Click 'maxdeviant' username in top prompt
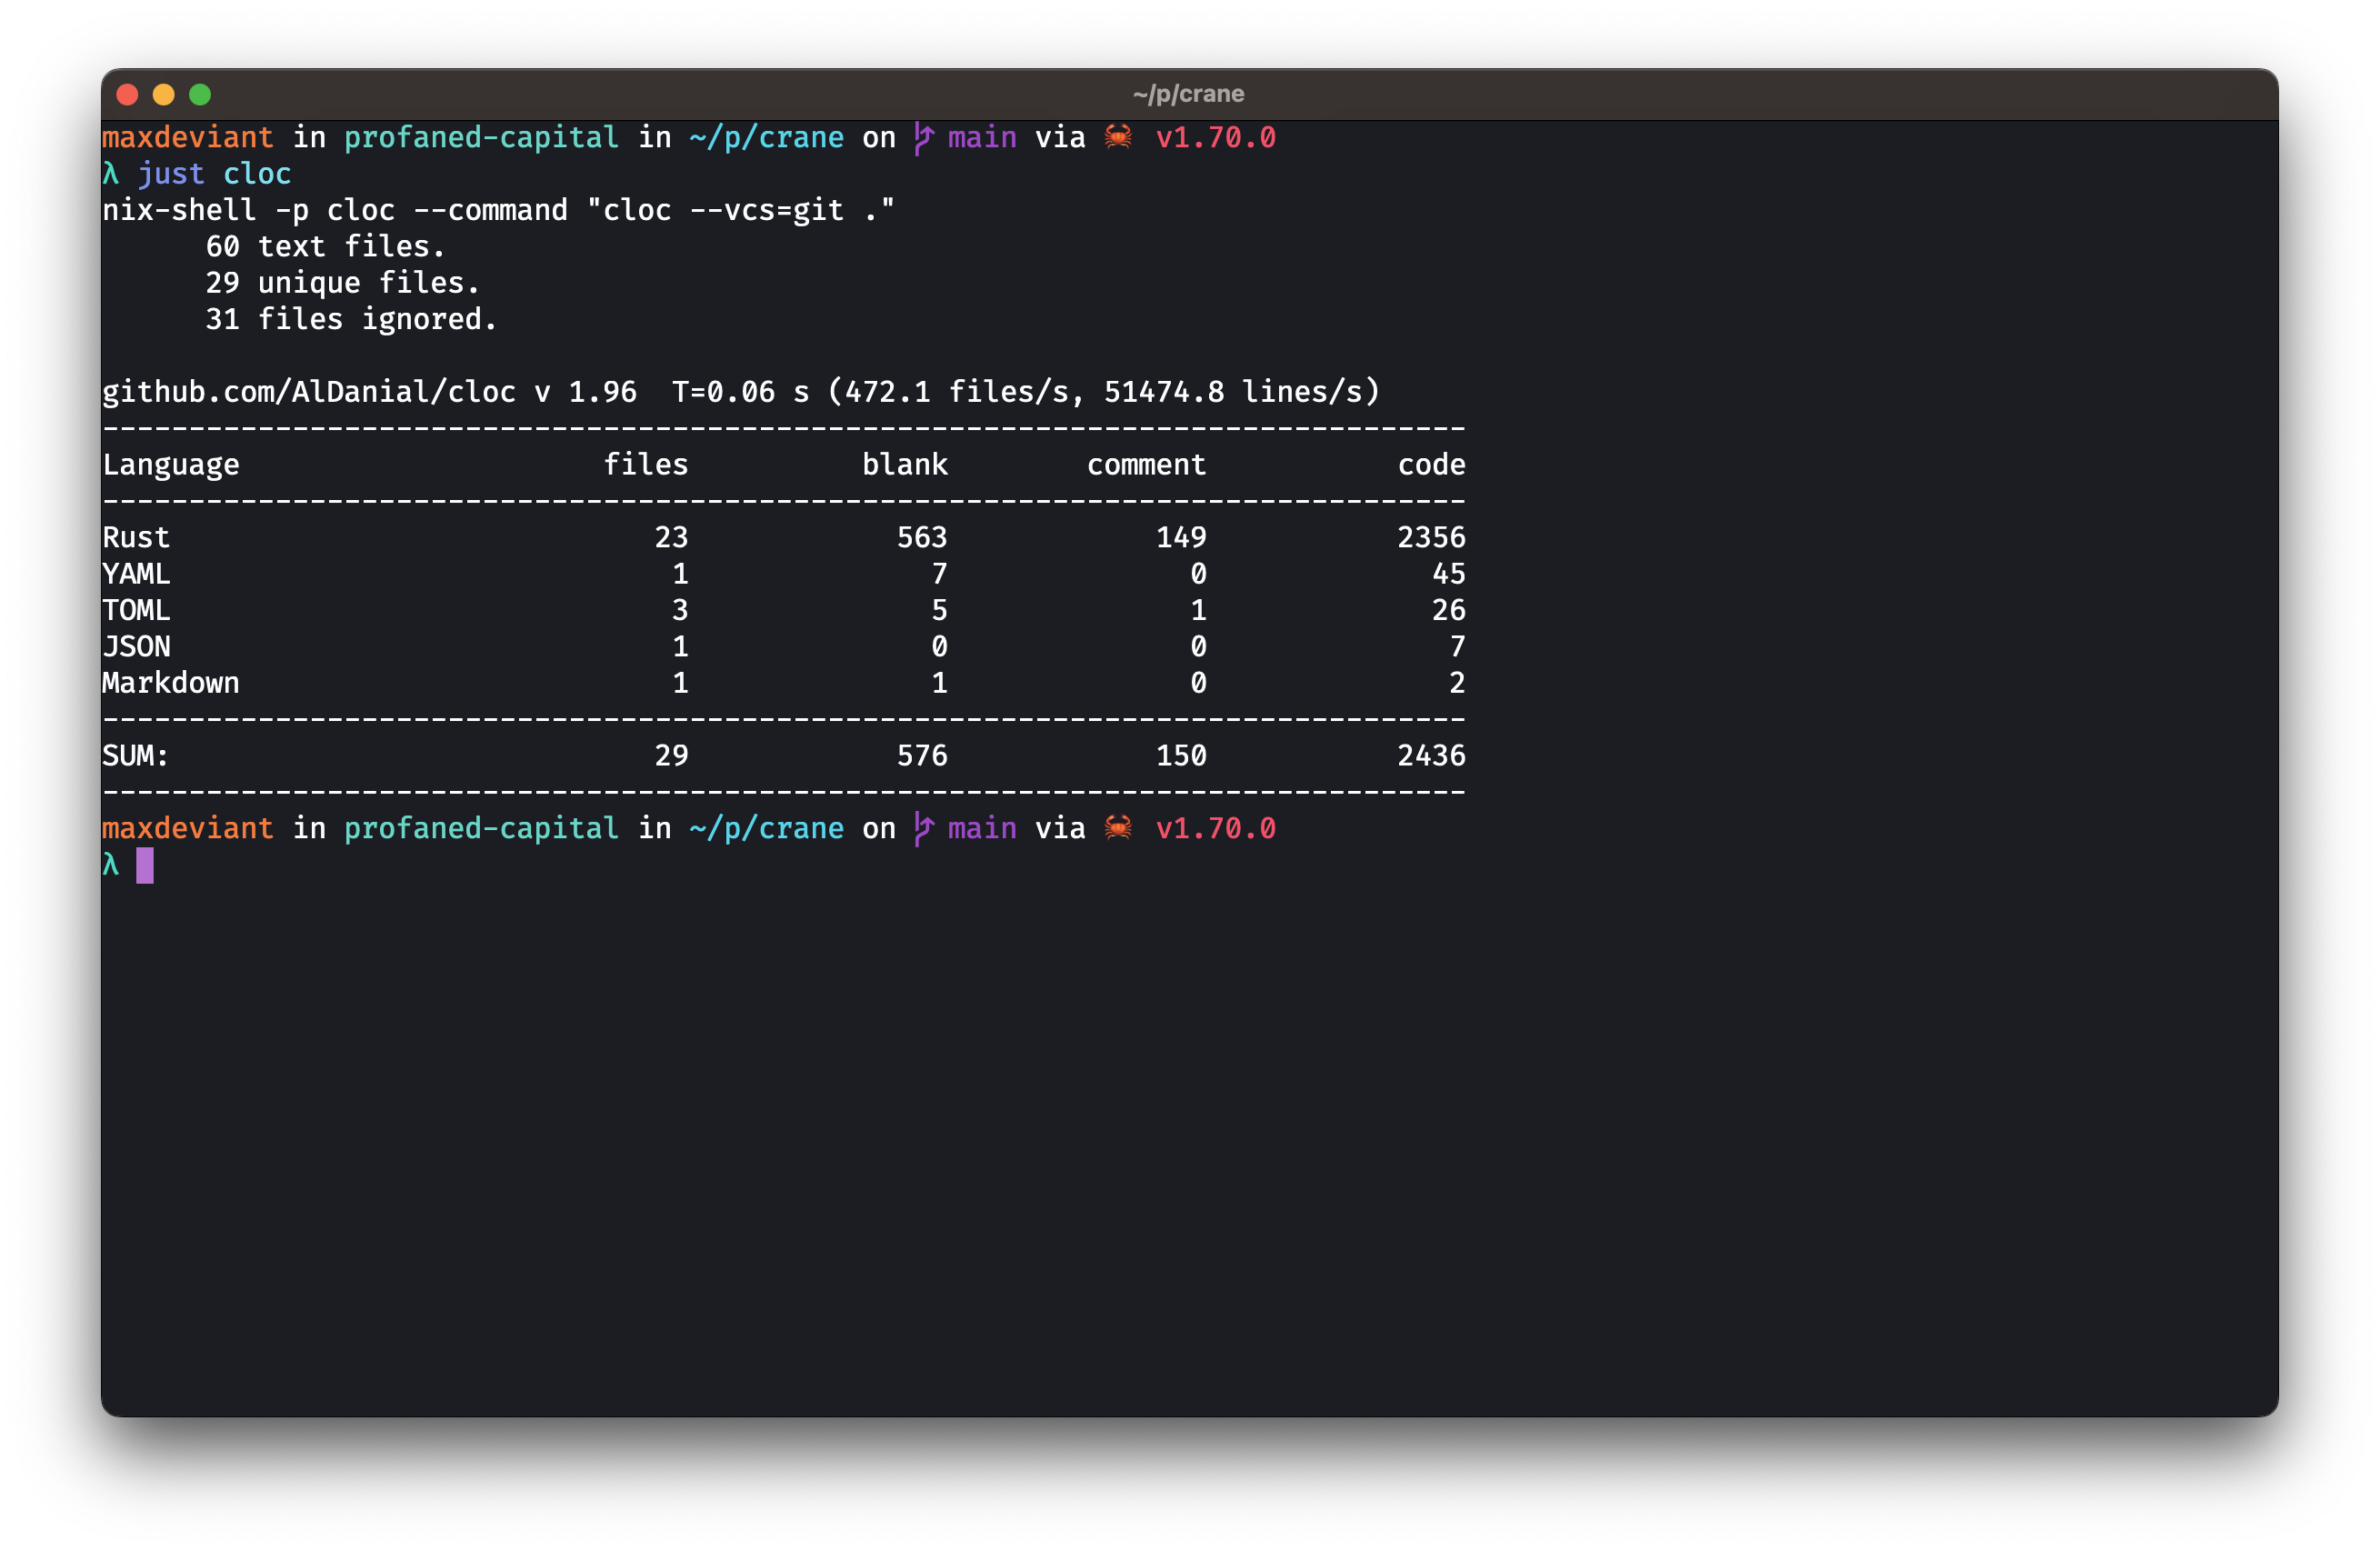2380x1551 pixels. (x=188, y=137)
